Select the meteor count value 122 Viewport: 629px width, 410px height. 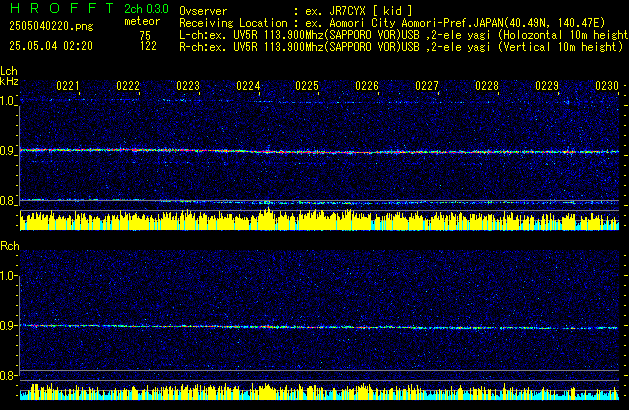pyautogui.click(x=148, y=46)
